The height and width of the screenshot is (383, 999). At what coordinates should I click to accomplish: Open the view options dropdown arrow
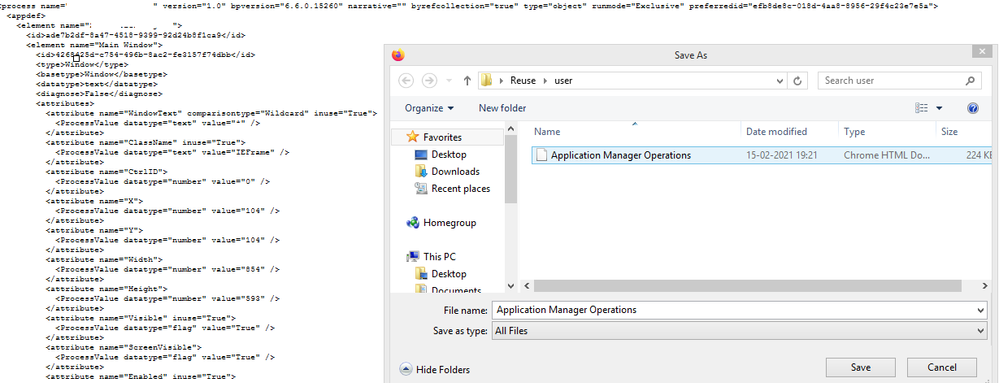pyautogui.click(x=939, y=108)
